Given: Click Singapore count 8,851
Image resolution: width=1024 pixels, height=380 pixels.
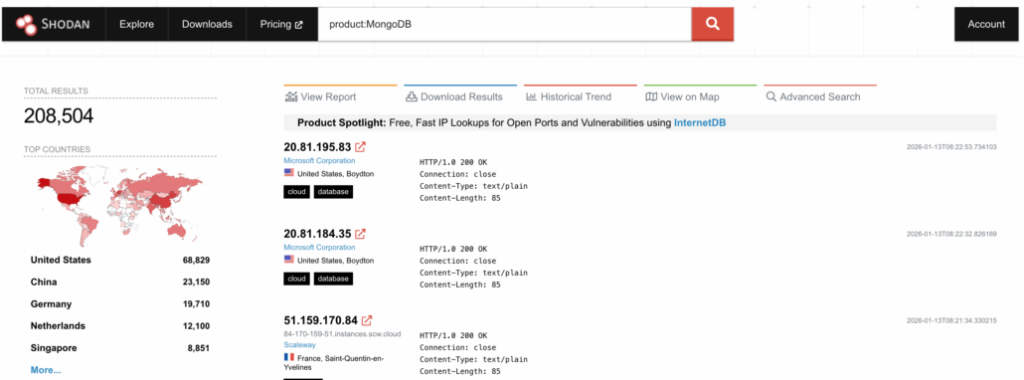Looking at the screenshot, I should click(x=198, y=348).
